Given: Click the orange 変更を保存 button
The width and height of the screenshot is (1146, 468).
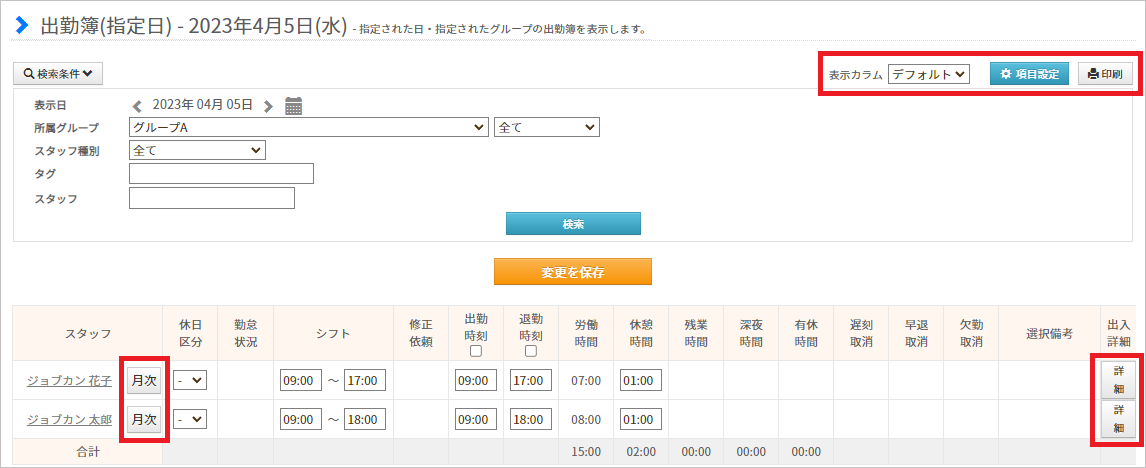Looking at the screenshot, I should pyautogui.click(x=572, y=271).
